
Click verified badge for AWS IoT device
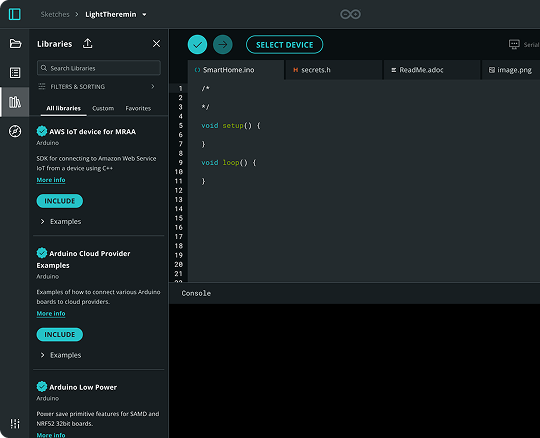click(x=42, y=131)
